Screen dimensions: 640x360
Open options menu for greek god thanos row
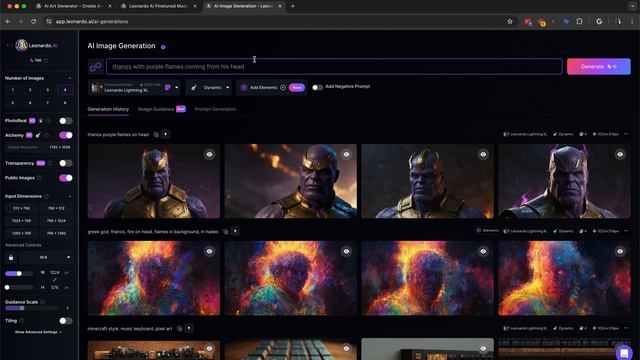(x=626, y=231)
